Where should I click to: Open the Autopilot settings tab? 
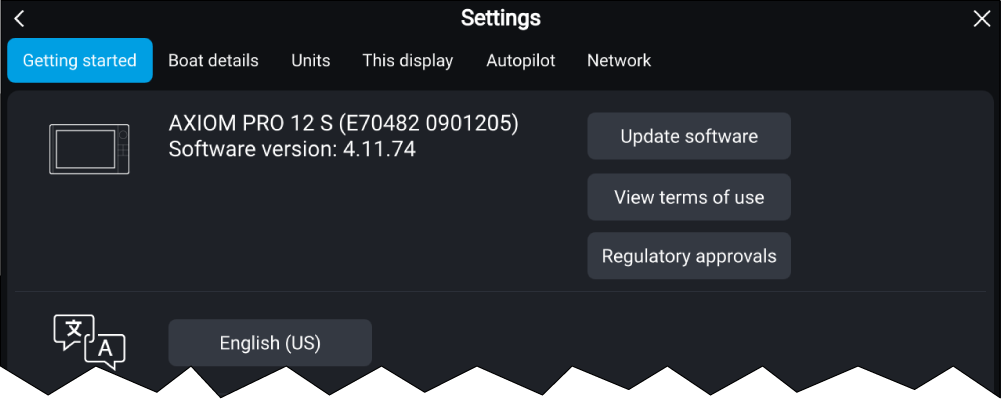pos(520,60)
